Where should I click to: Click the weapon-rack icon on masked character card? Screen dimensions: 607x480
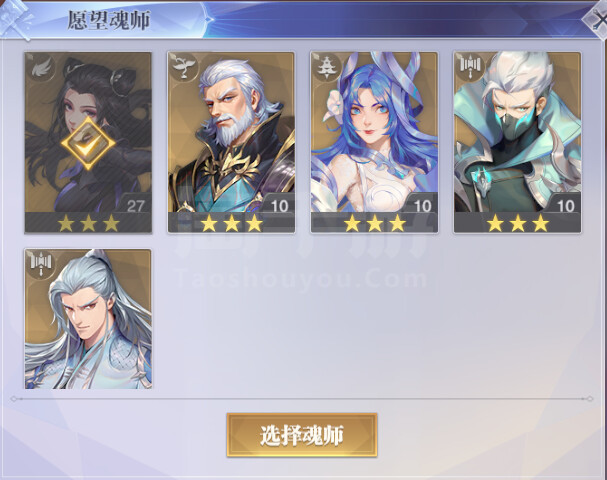(x=470, y=66)
